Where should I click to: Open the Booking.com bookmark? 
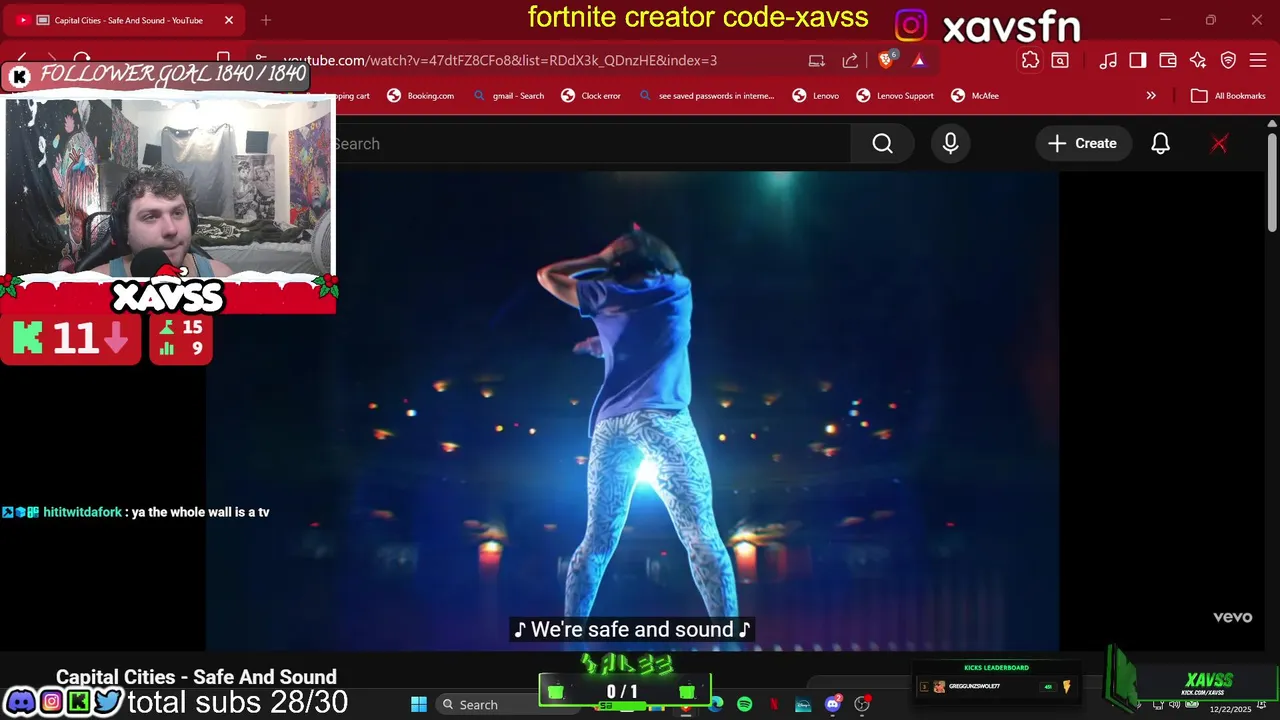[421, 96]
